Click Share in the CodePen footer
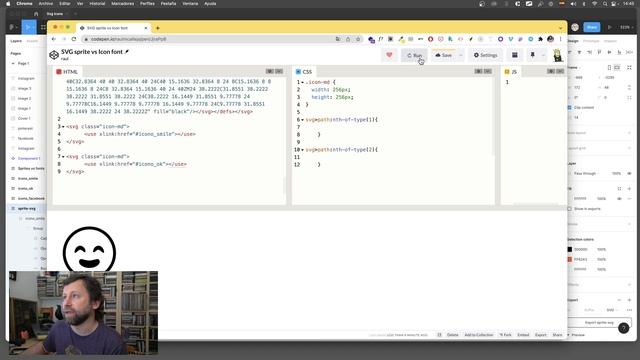The image size is (640, 360). click(557, 335)
